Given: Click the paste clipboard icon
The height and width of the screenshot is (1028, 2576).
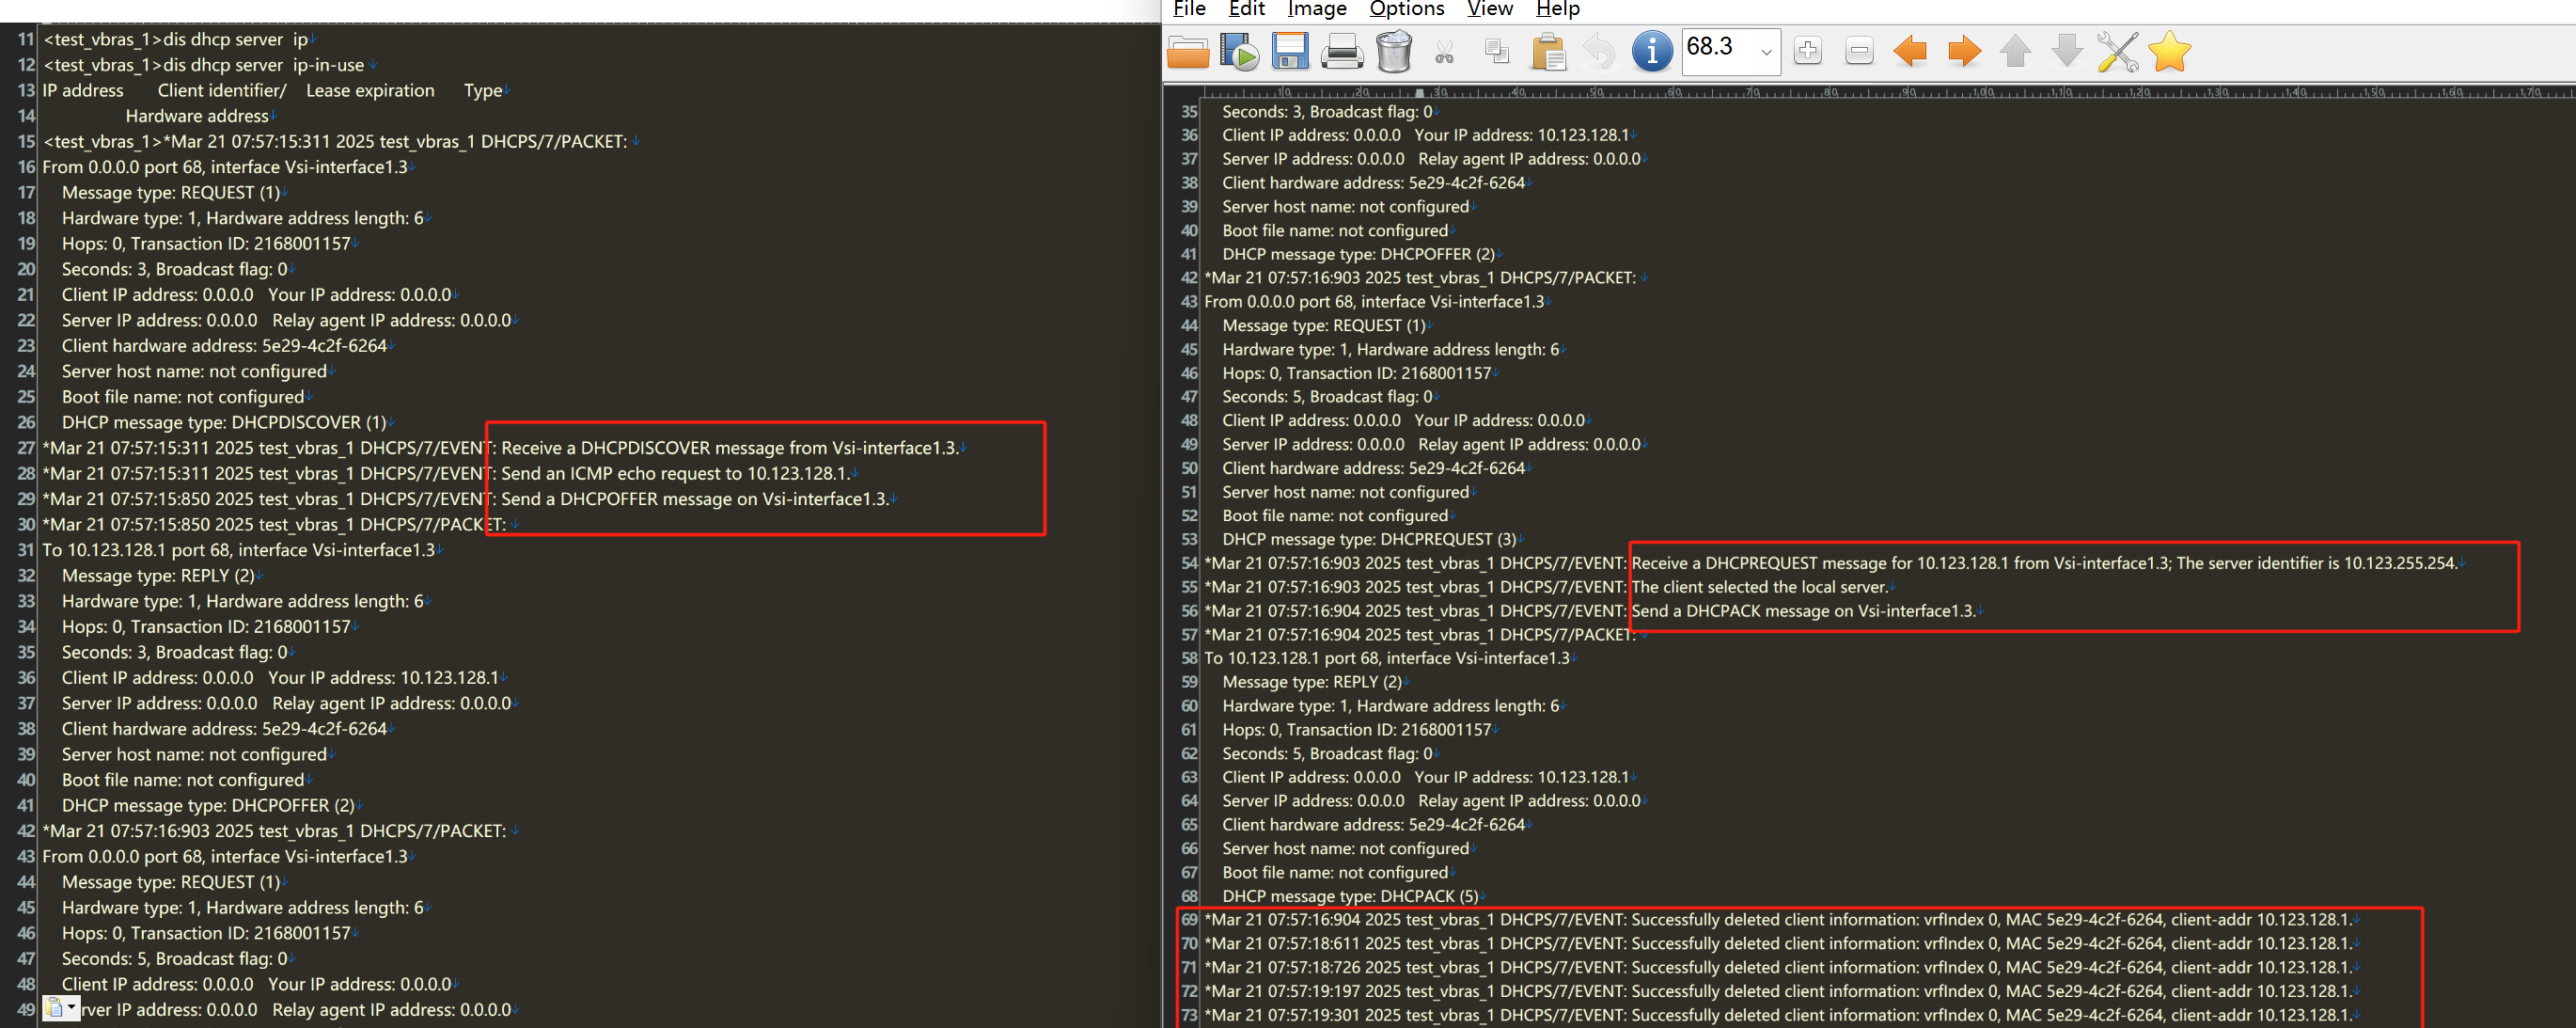Looking at the screenshot, I should click(1548, 51).
